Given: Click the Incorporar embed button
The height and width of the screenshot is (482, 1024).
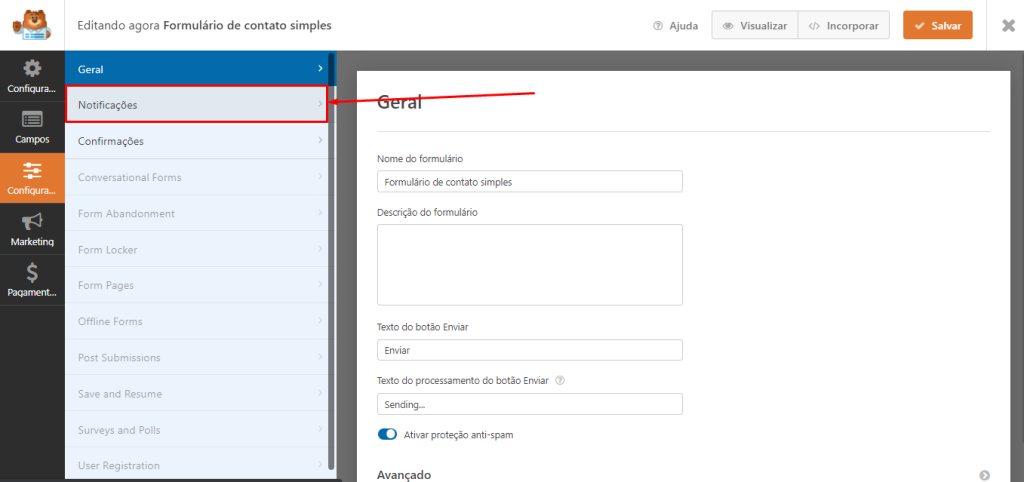Looking at the screenshot, I should pyautogui.click(x=843, y=26).
